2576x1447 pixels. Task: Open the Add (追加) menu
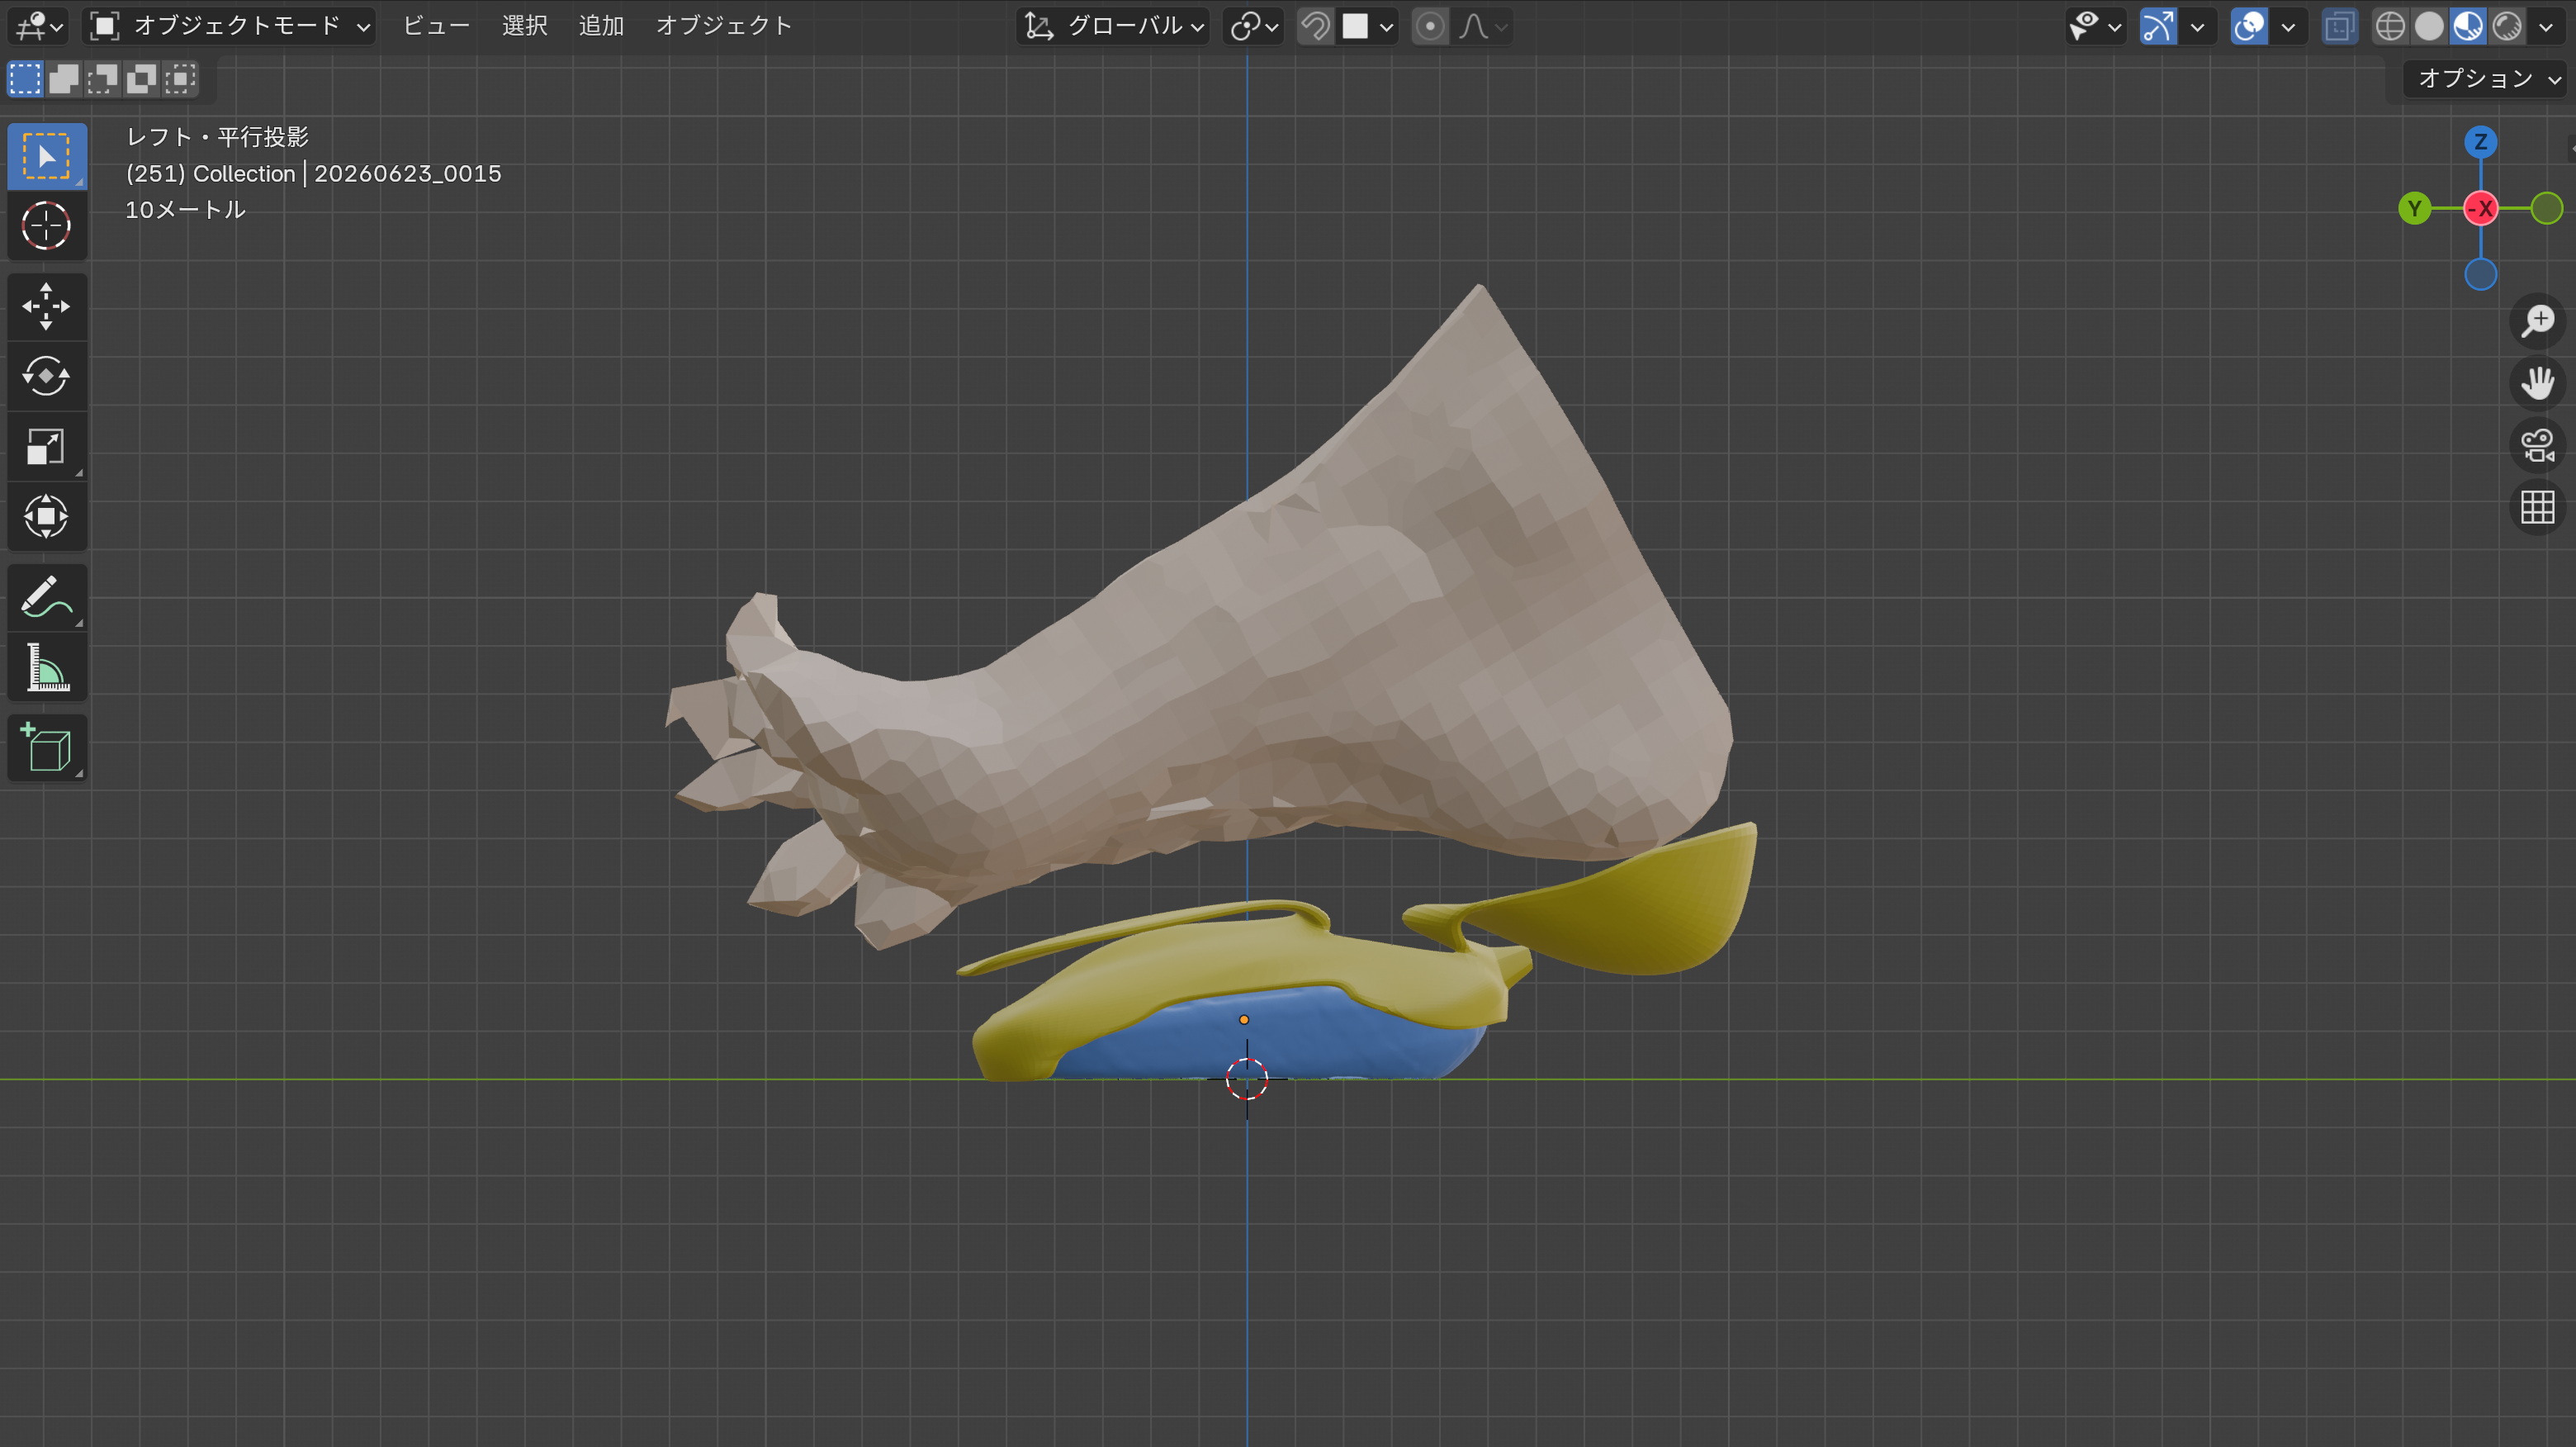click(601, 26)
